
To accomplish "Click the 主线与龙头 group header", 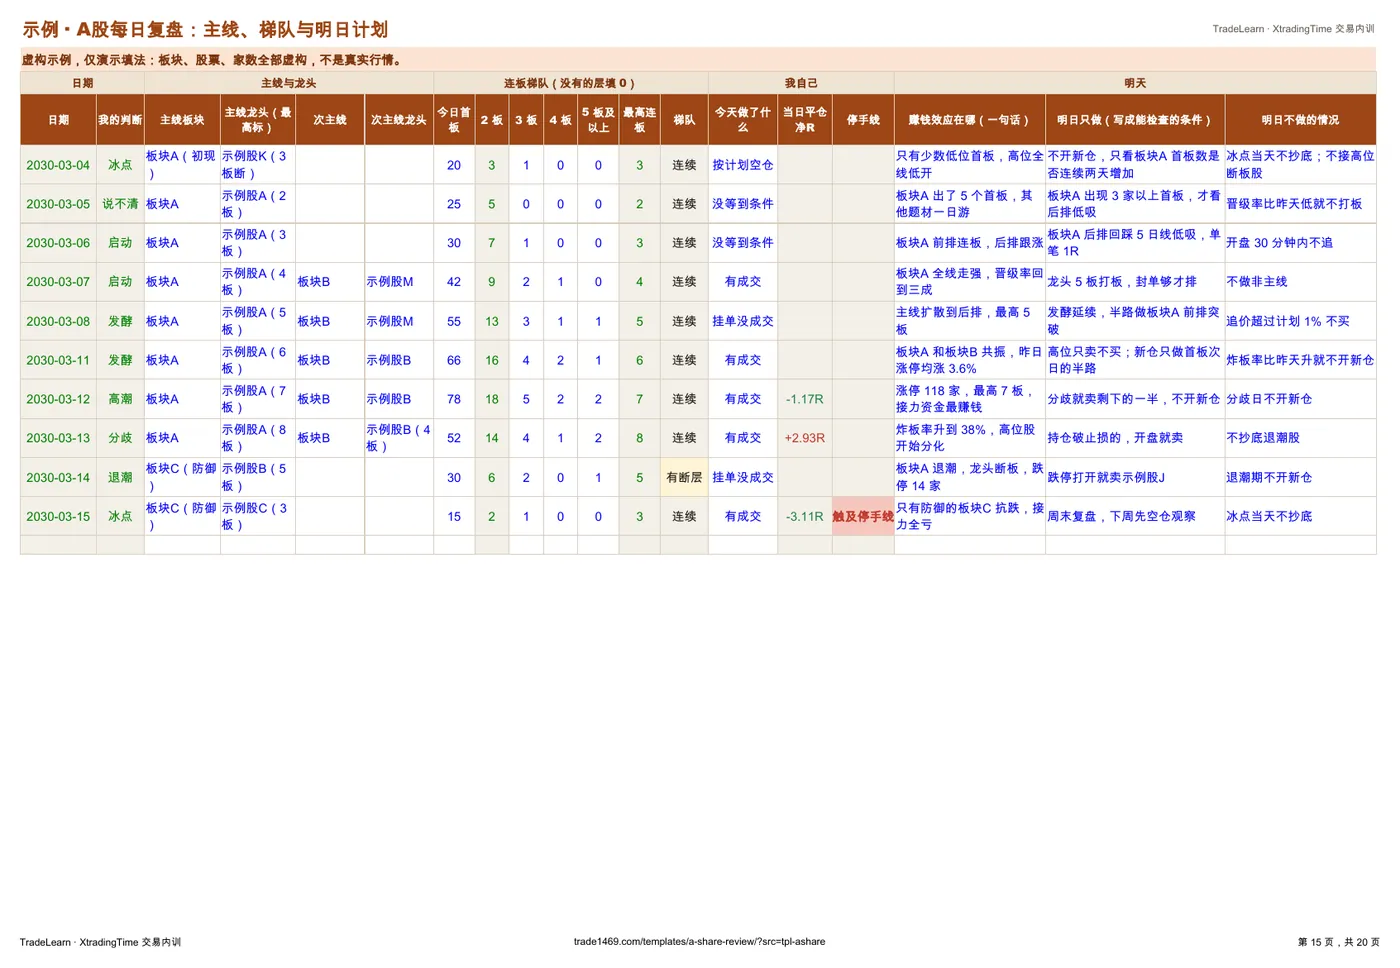I will (289, 83).
